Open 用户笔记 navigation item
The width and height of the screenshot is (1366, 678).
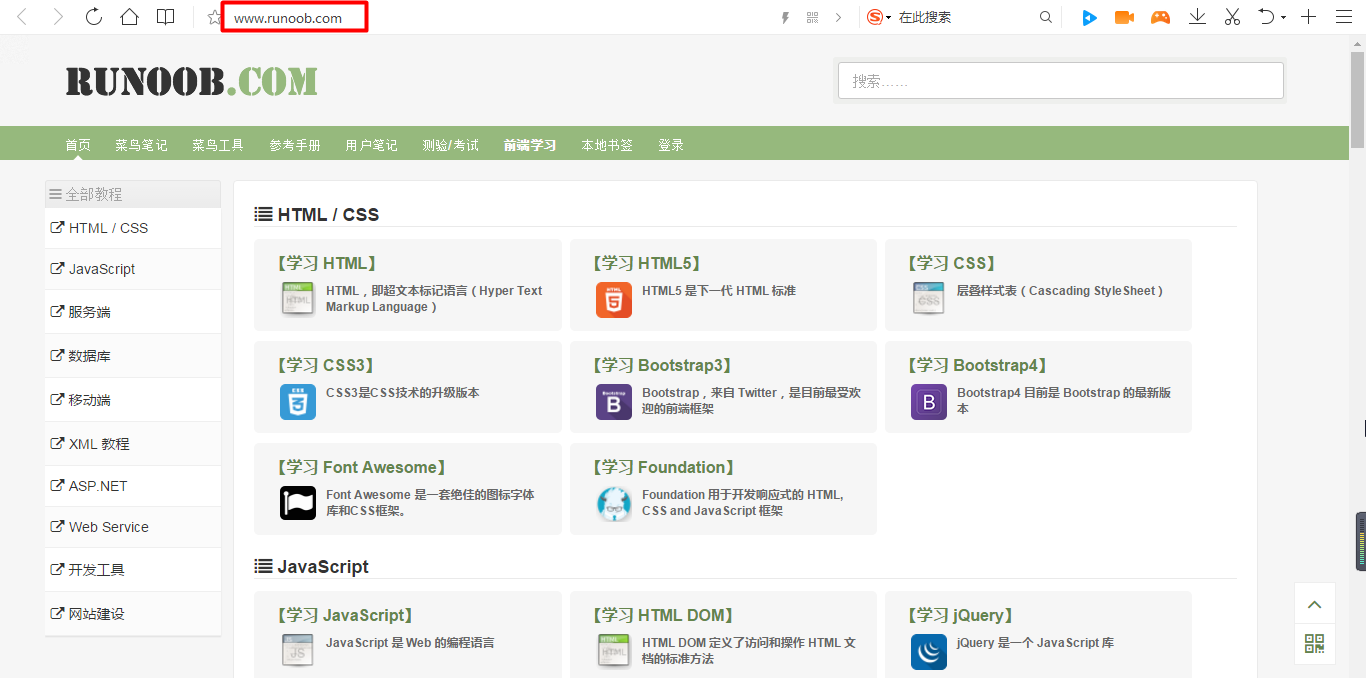(x=371, y=145)
